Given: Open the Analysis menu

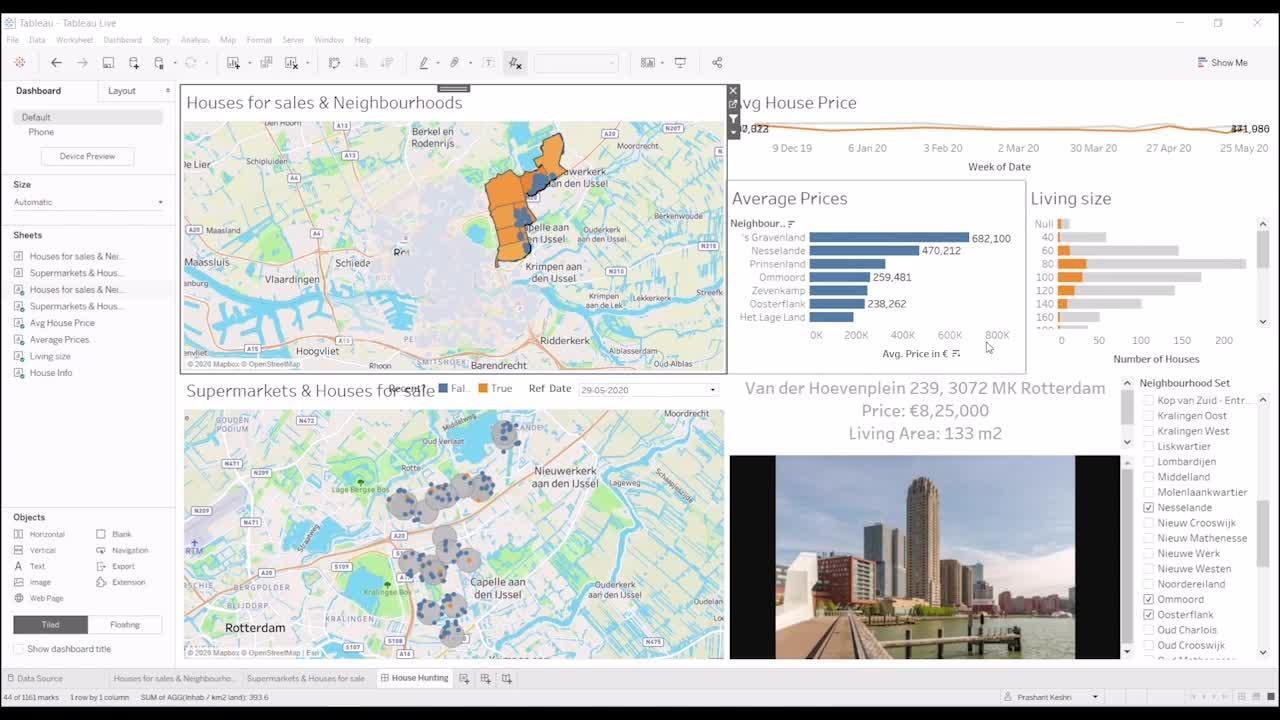Looking at the screenshot, I should 194,39.
